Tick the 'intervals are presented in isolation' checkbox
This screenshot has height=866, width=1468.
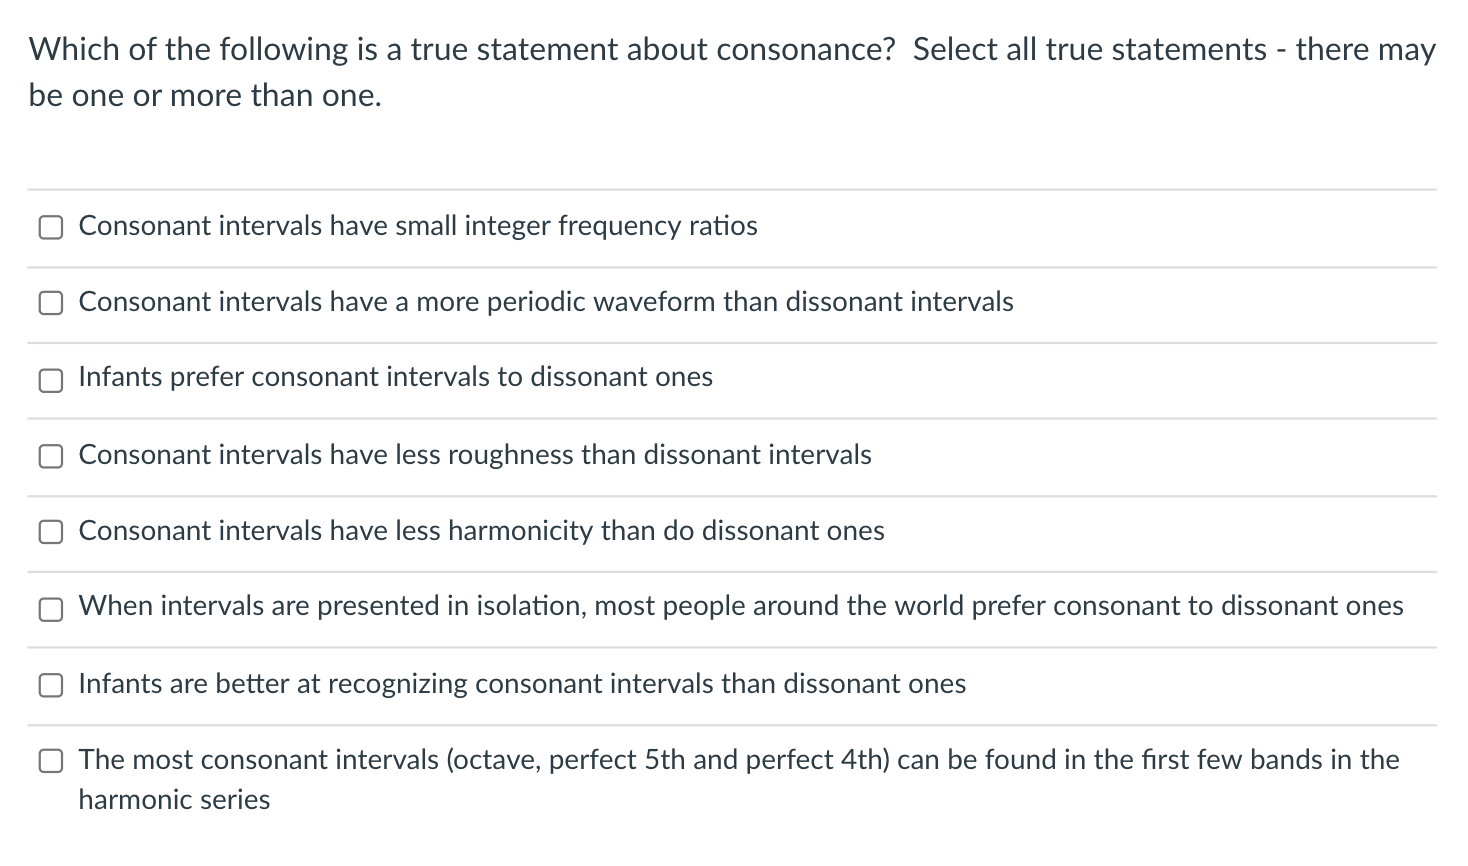[50, 608]
